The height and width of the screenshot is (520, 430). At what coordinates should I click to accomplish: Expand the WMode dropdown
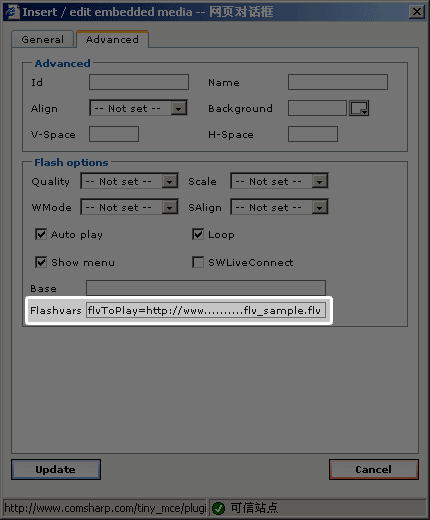129,207
